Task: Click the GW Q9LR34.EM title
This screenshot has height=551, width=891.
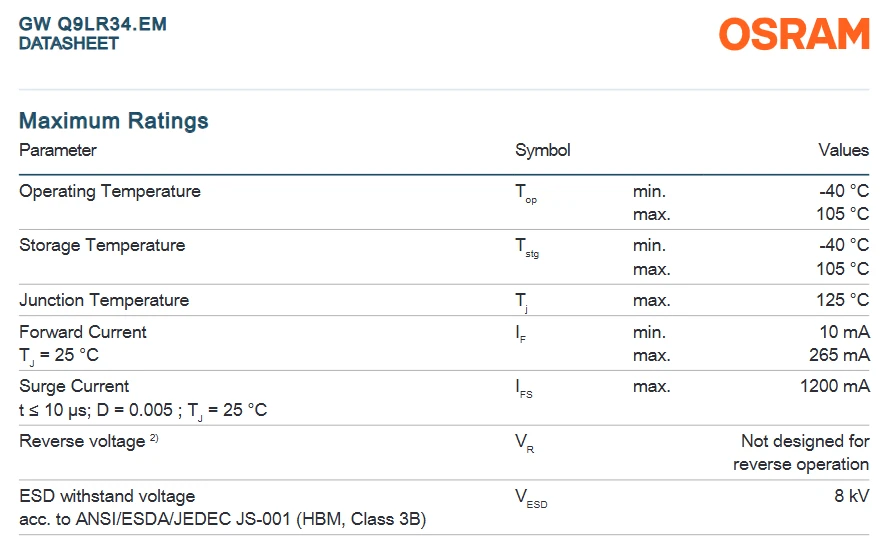Action: tap(93, 24)
